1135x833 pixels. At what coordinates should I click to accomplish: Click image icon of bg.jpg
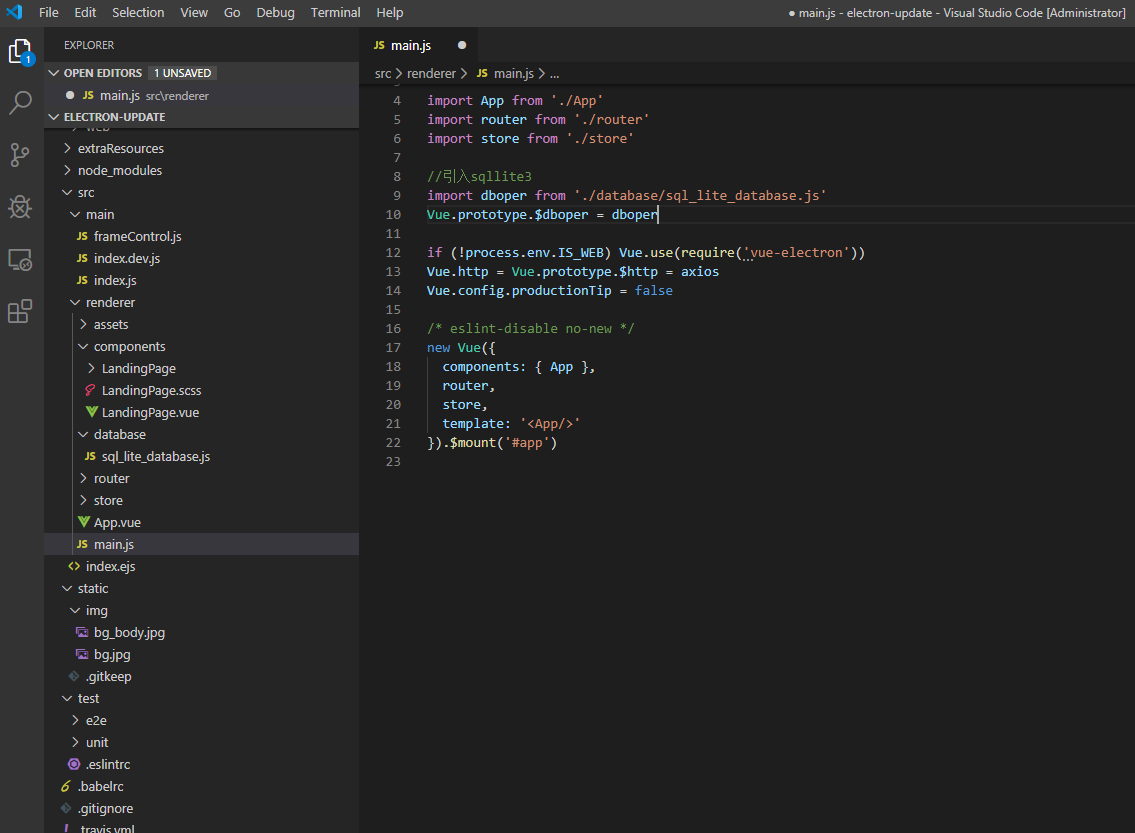83,654
